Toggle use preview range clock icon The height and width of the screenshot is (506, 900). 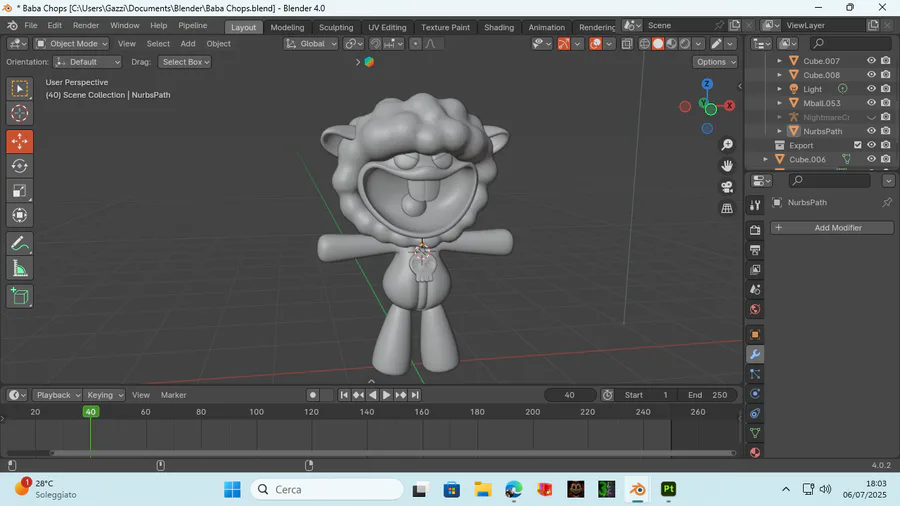click(607, 395)
